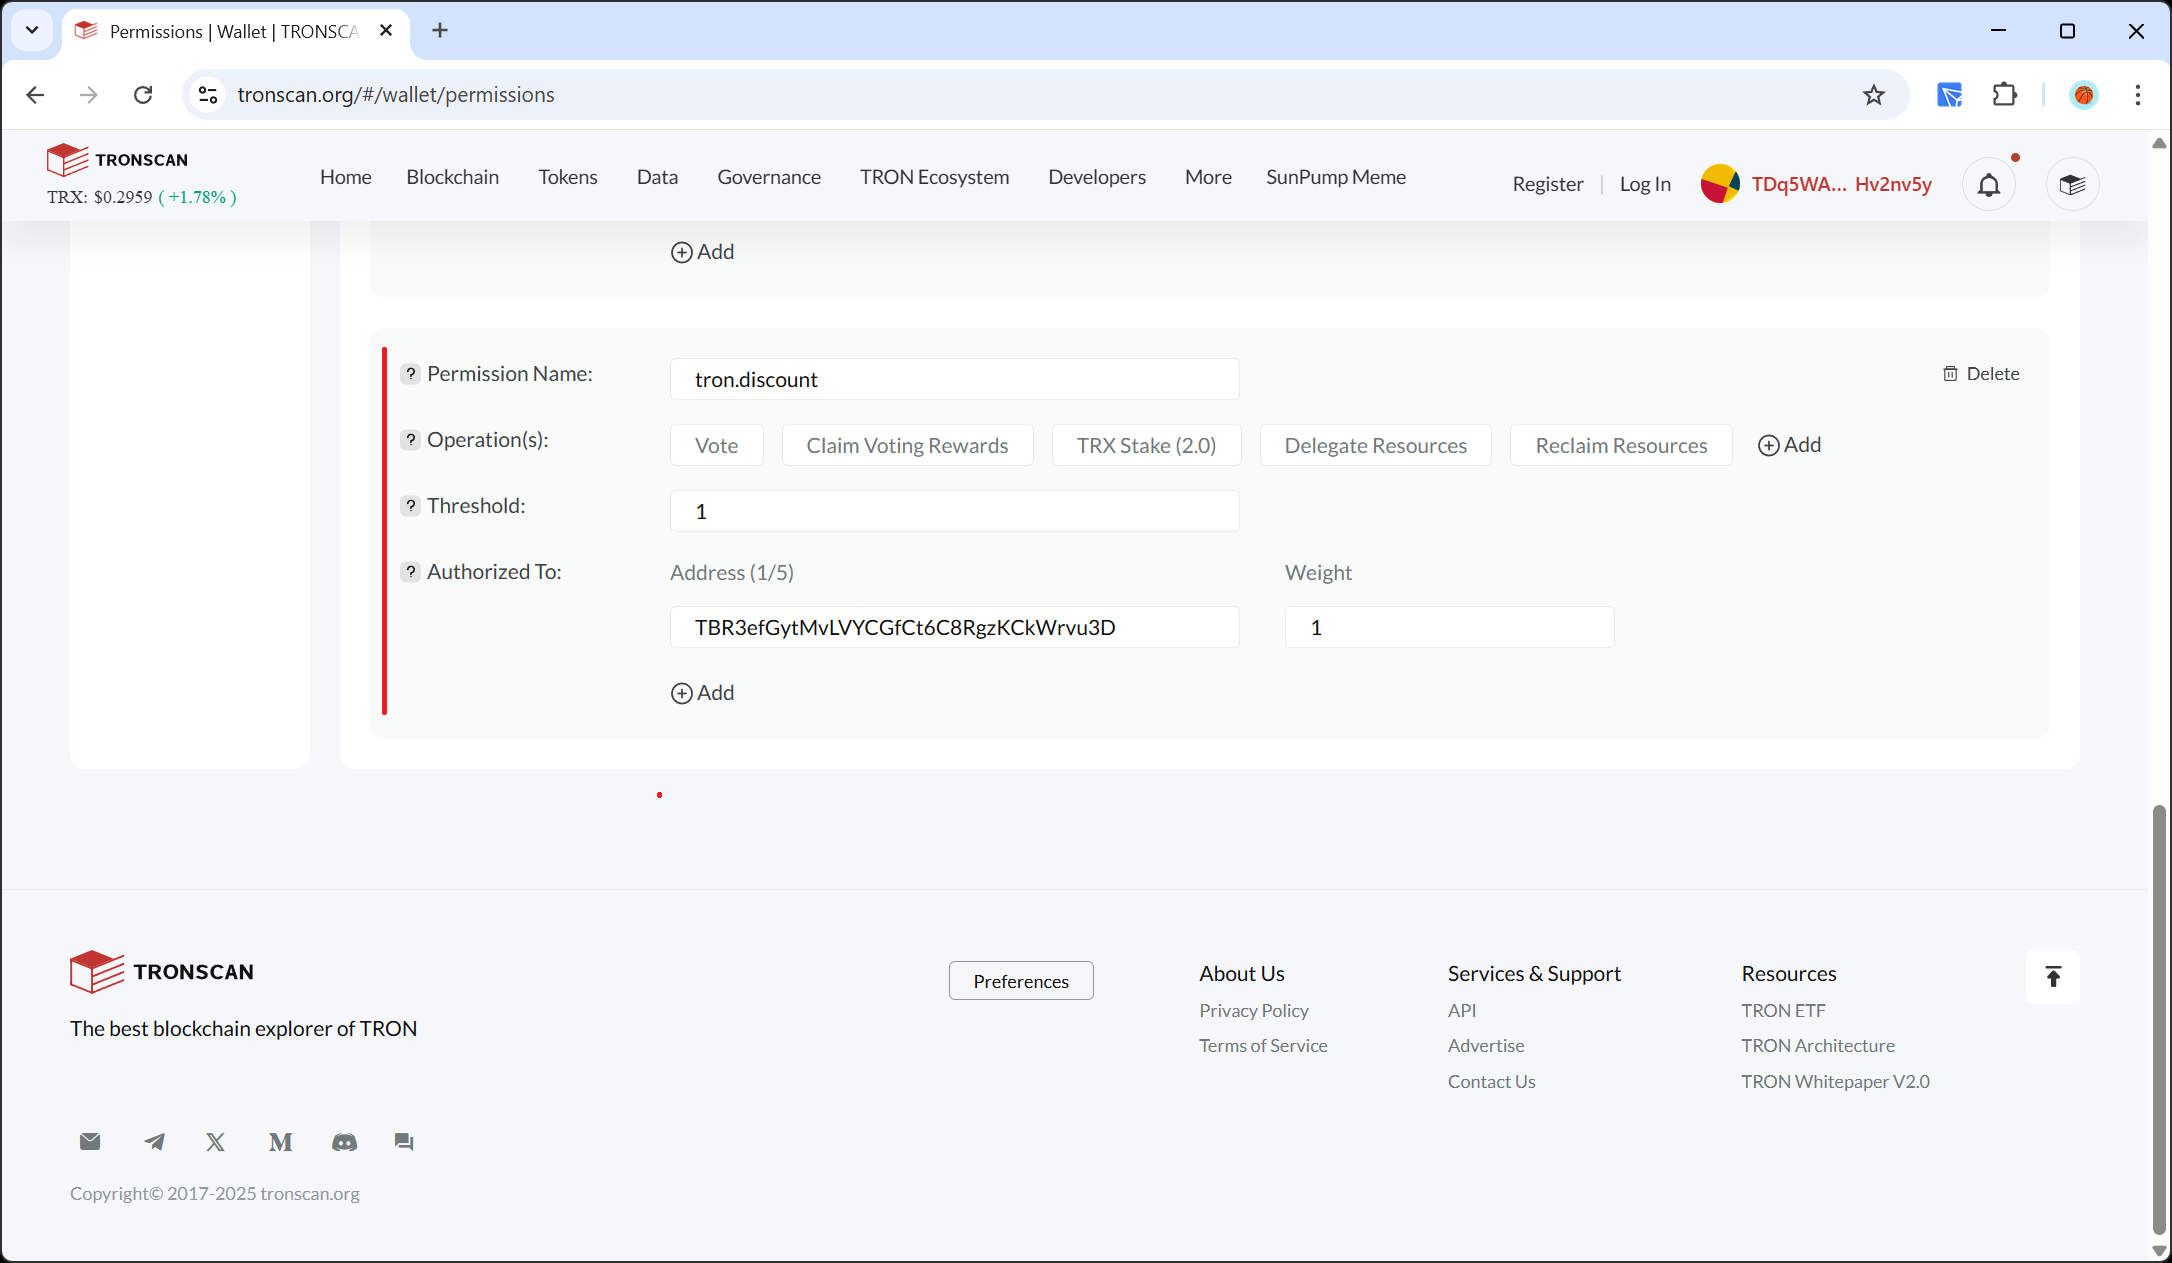2172x1263 pixels.
Task: Open the TRON Whitepaper V2.0 link
Action: click(1836, 1082)
